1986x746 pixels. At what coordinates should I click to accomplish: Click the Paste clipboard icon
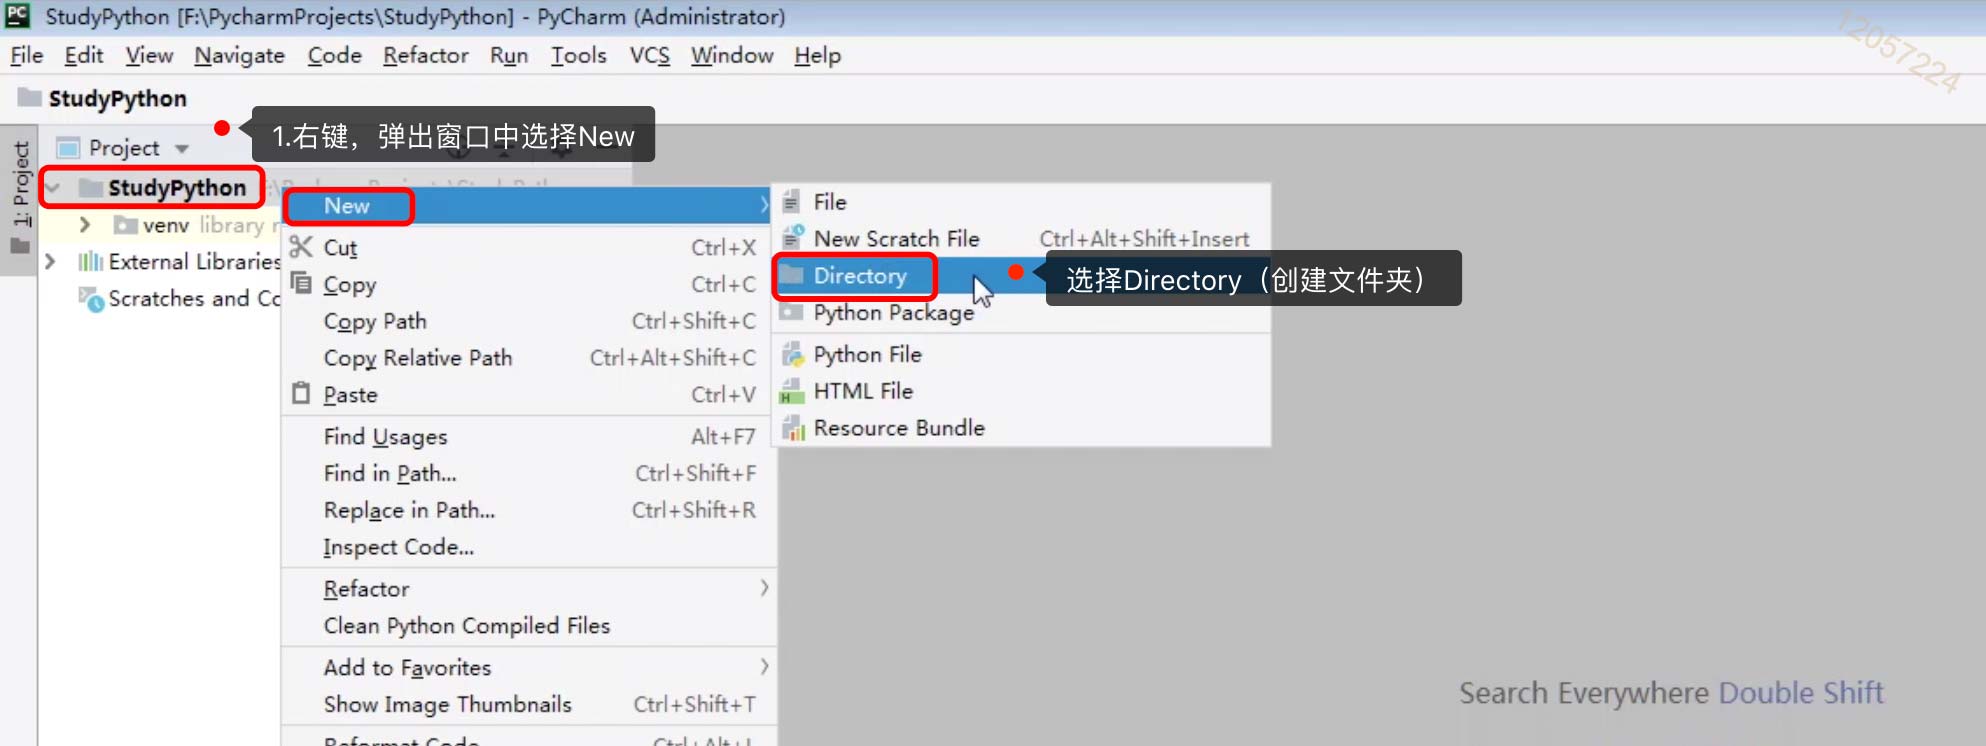coord(301,394)
